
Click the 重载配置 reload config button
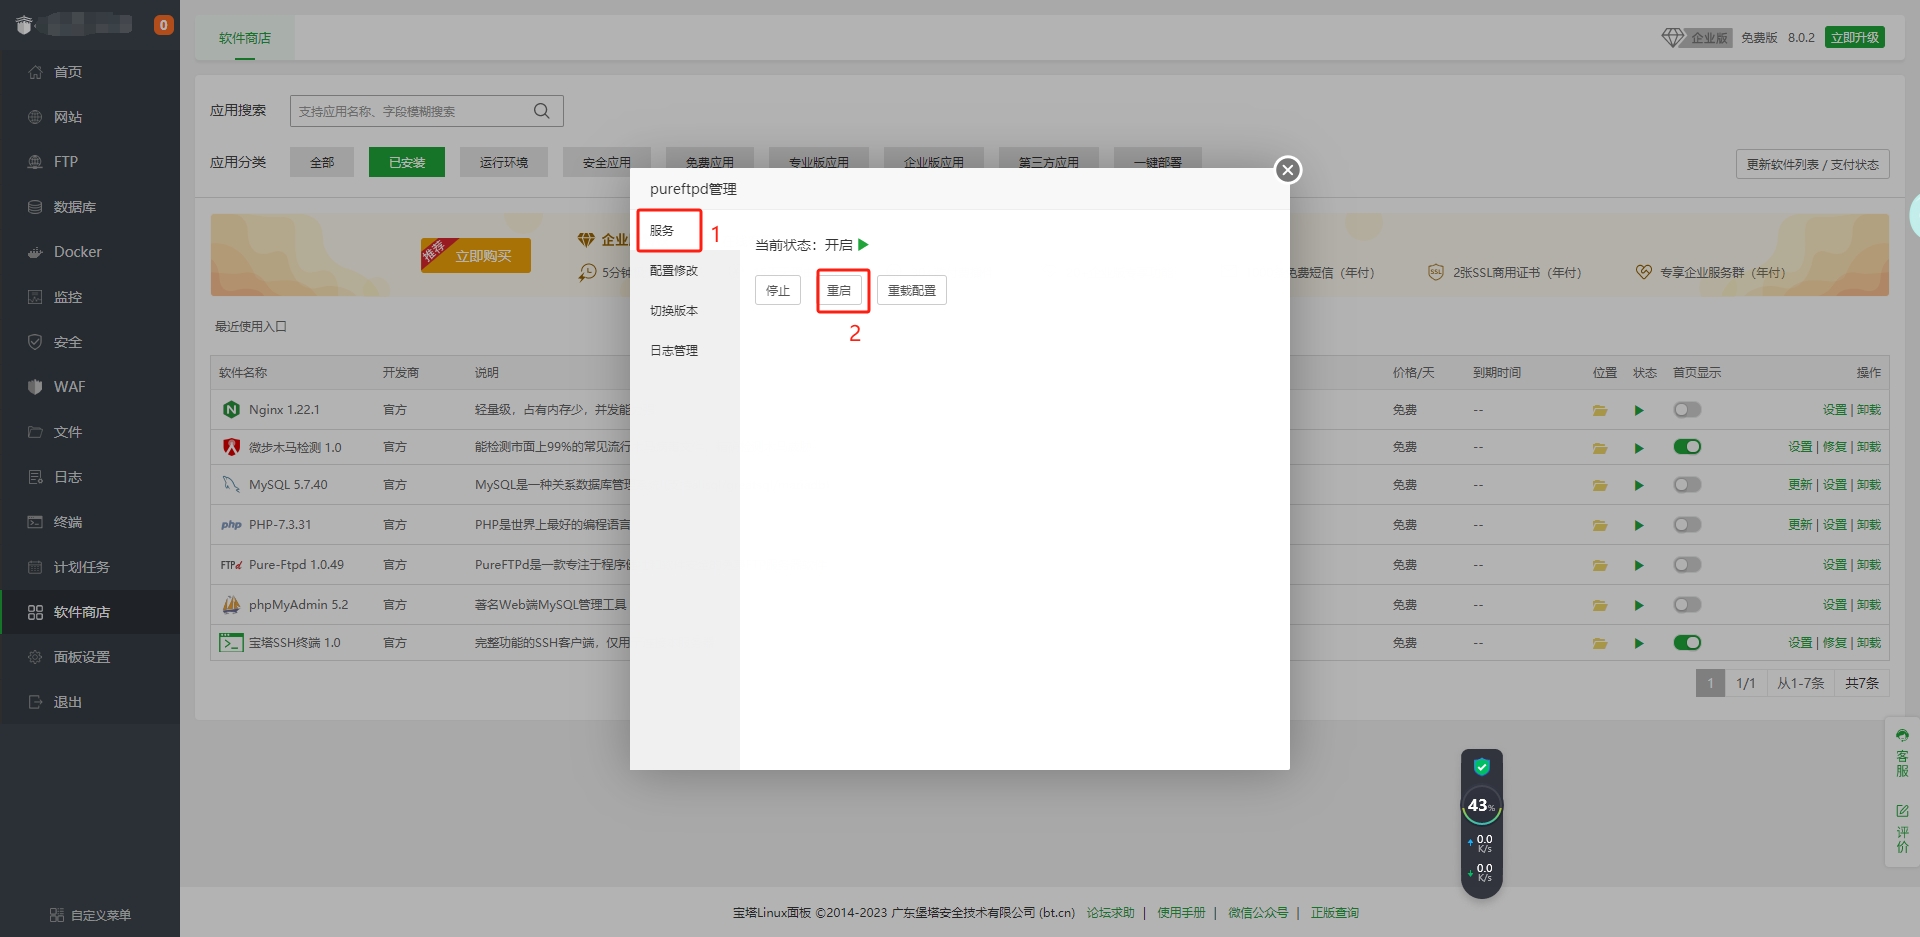coord(912,291)
